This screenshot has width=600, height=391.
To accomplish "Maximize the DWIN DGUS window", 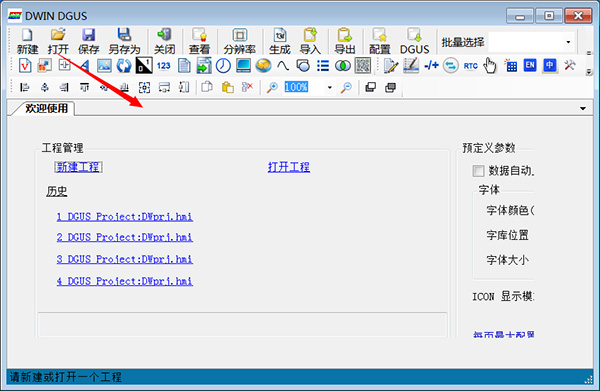I will 549,16.
